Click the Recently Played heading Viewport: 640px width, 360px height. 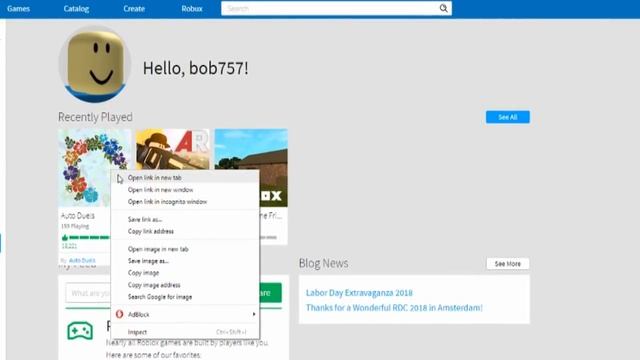click(95, 117)
